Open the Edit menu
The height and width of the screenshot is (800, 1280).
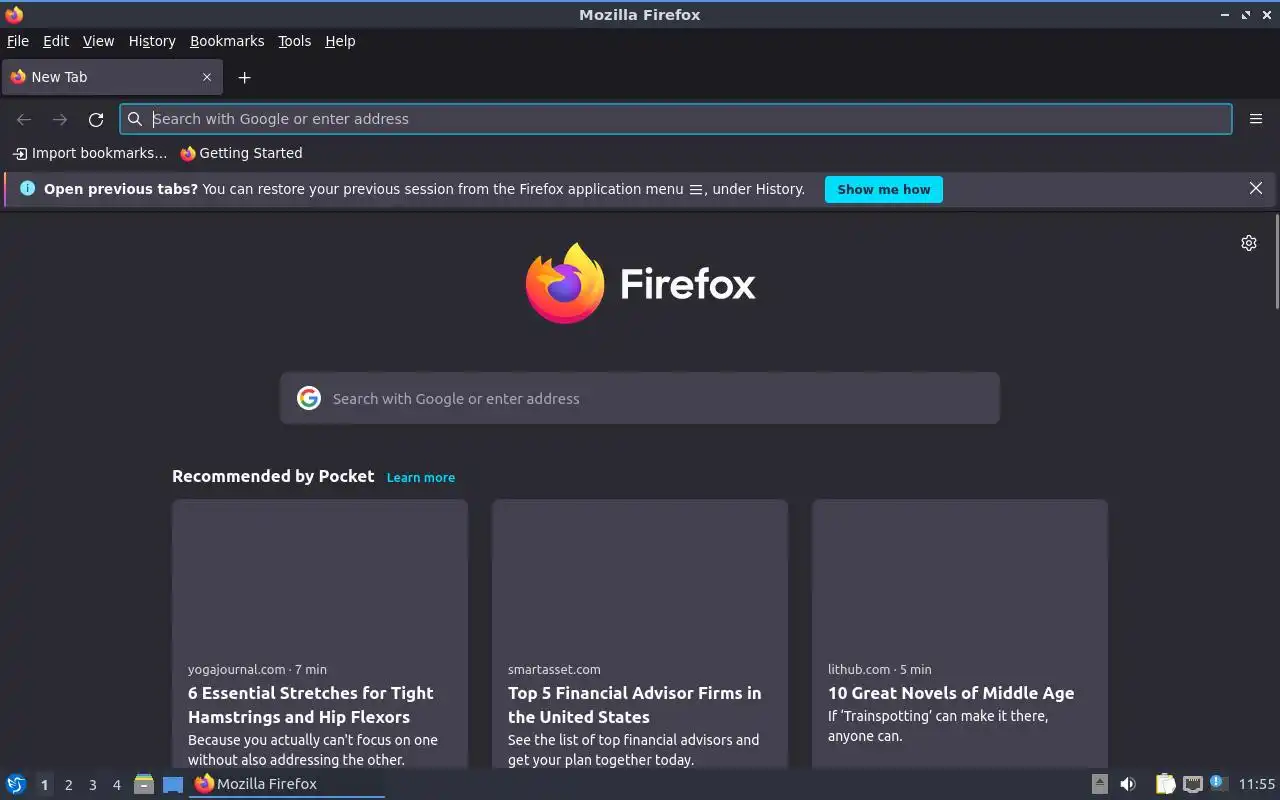click(x=56, y=41)
